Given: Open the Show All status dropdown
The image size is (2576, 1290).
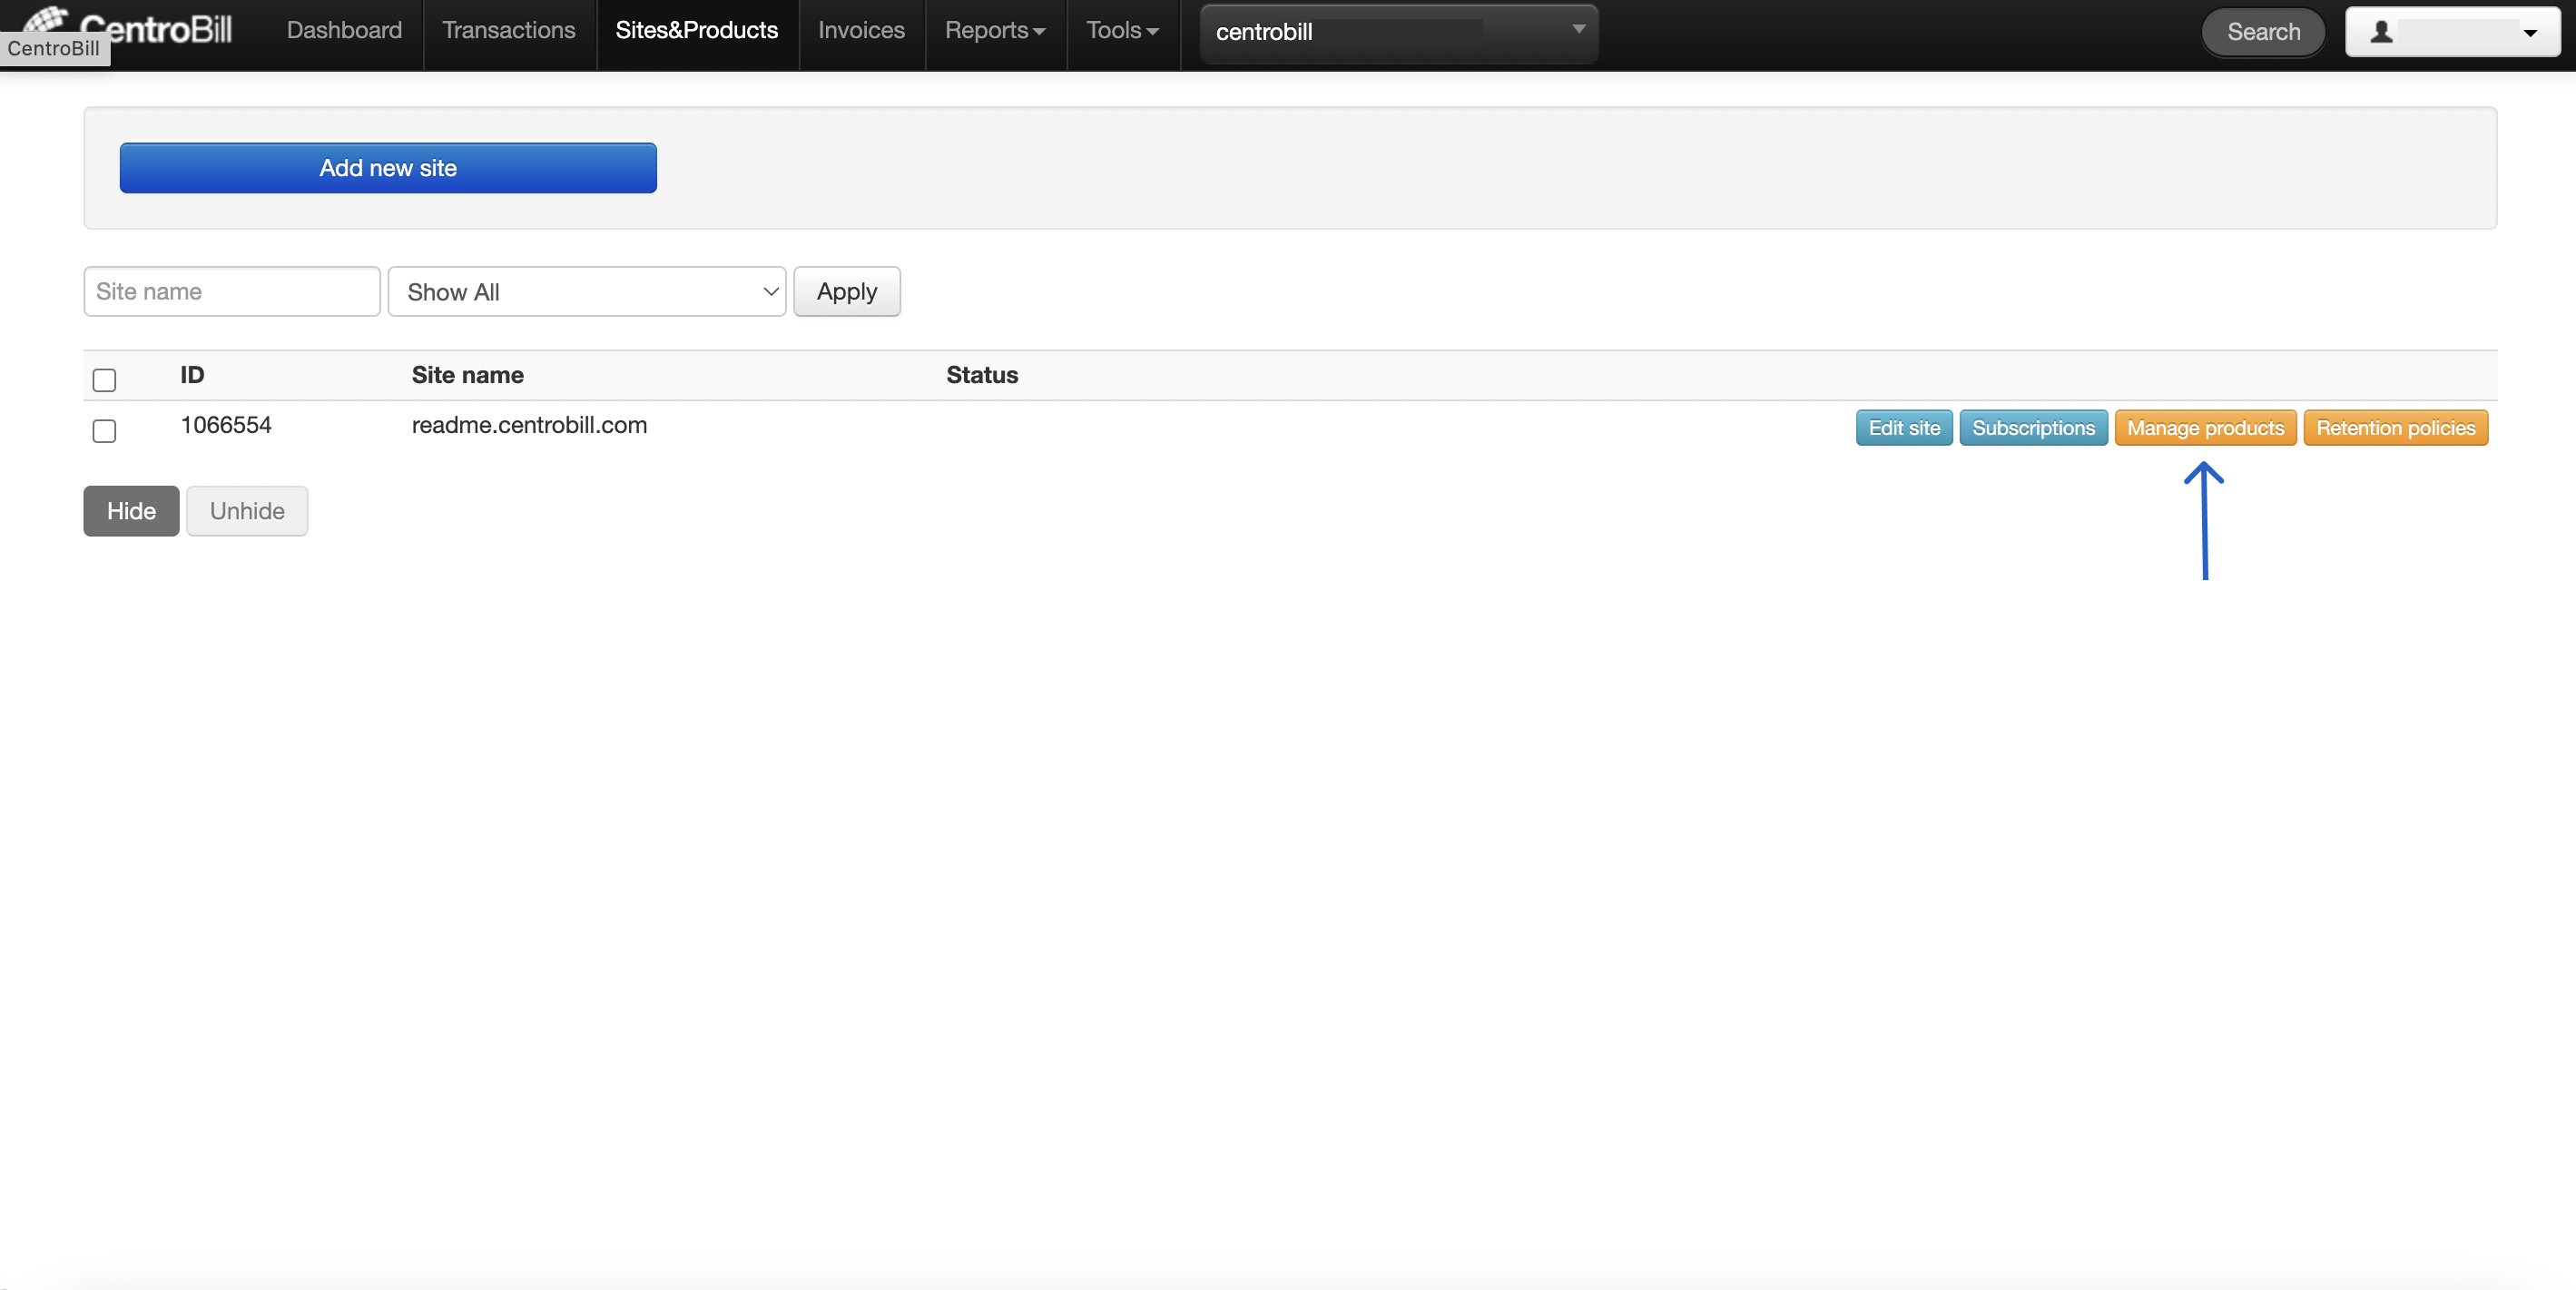Looking at the screenshot, I should point(587,291).
